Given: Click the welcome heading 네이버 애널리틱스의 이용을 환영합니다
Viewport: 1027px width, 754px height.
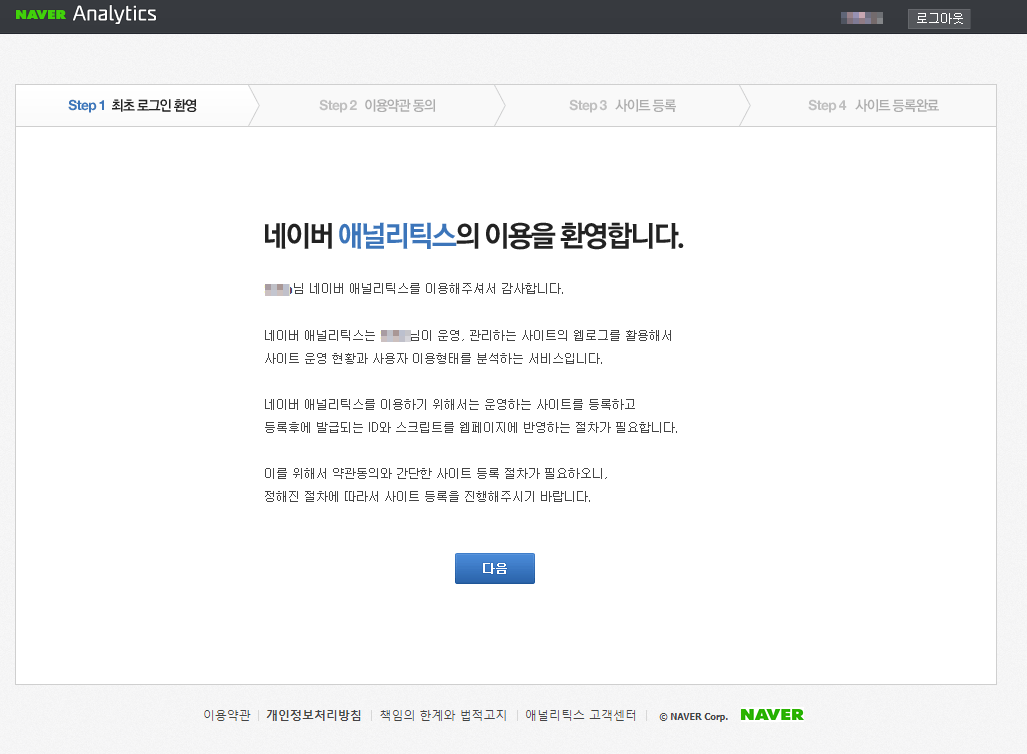Looking at the screenshot, I should [474, 236].
